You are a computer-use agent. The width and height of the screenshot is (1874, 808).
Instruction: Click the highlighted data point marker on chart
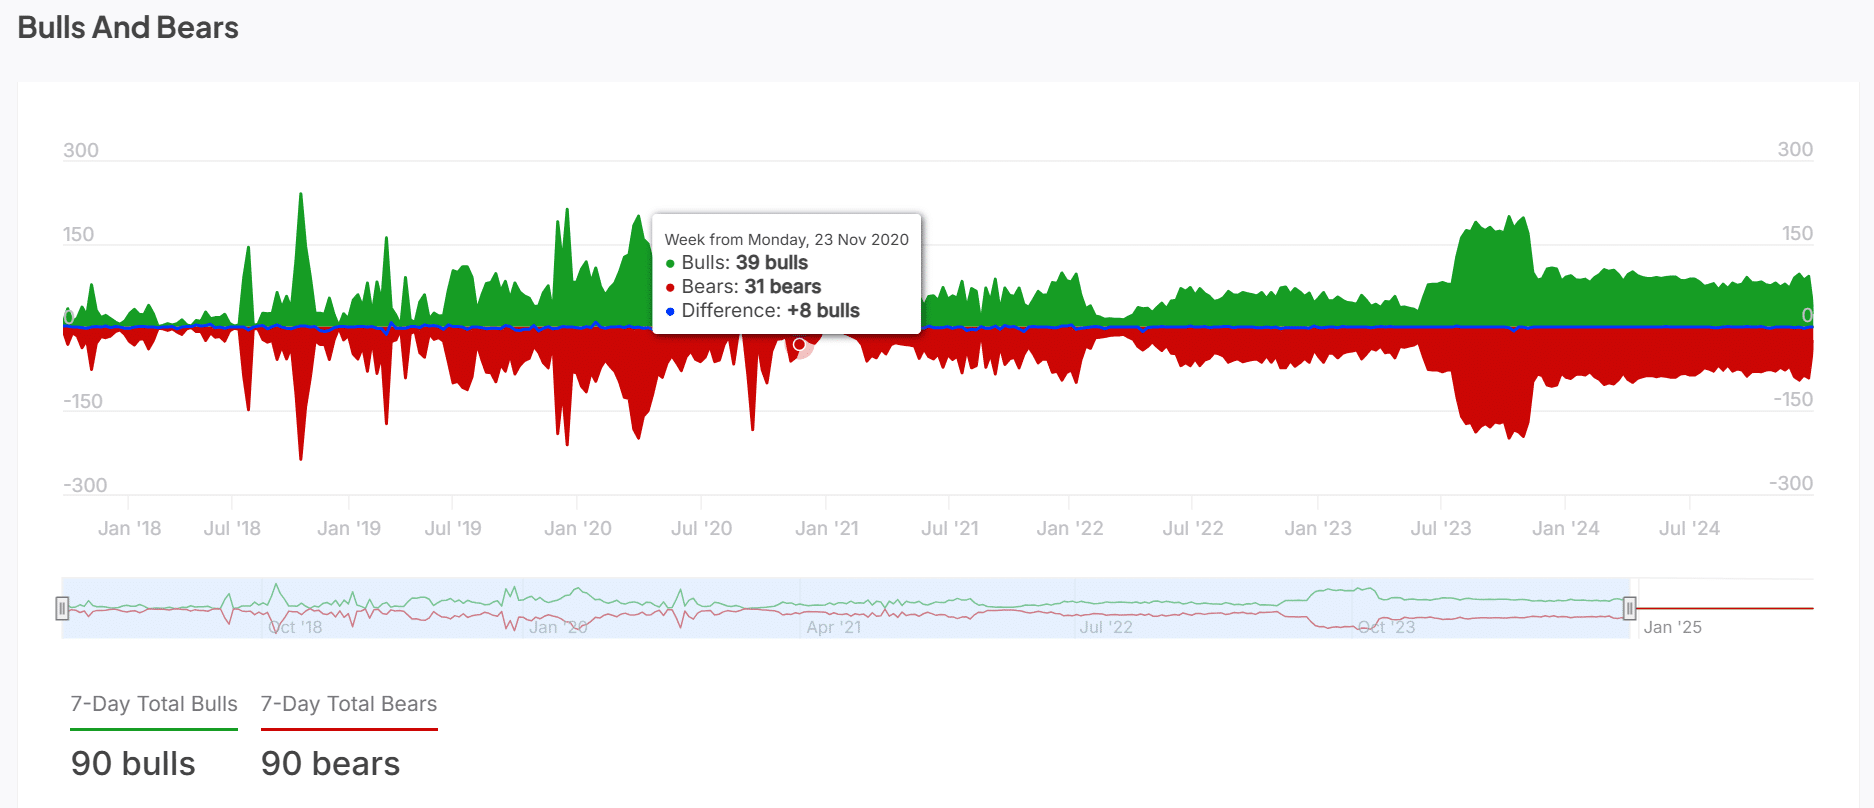(799, 344)
